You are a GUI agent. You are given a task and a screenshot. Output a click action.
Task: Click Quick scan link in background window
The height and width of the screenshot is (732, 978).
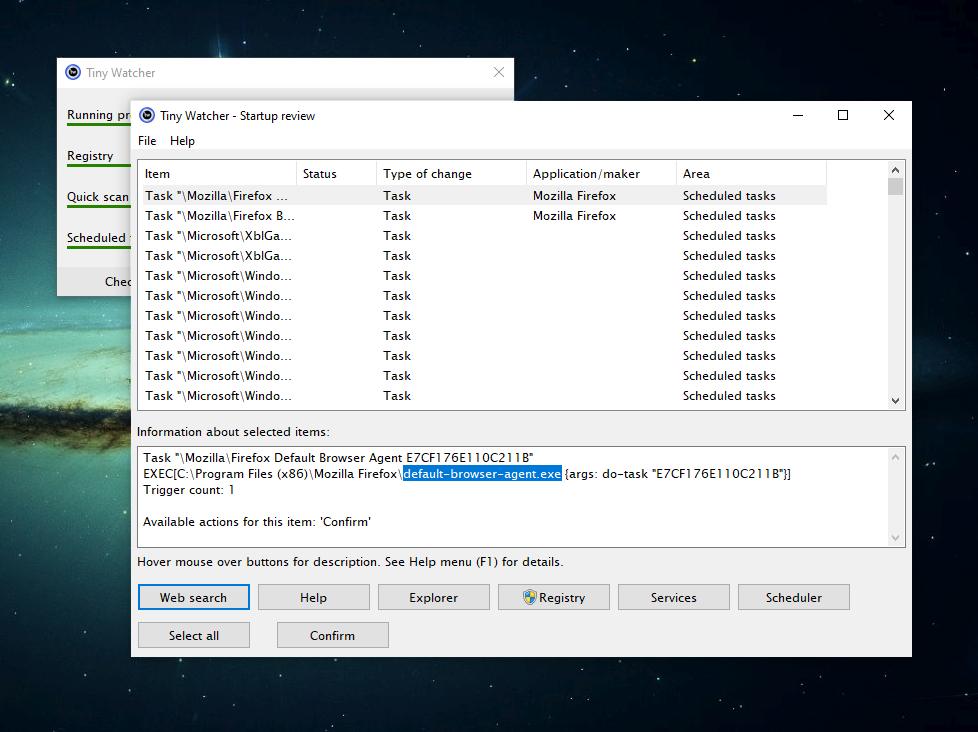[98, 197]
